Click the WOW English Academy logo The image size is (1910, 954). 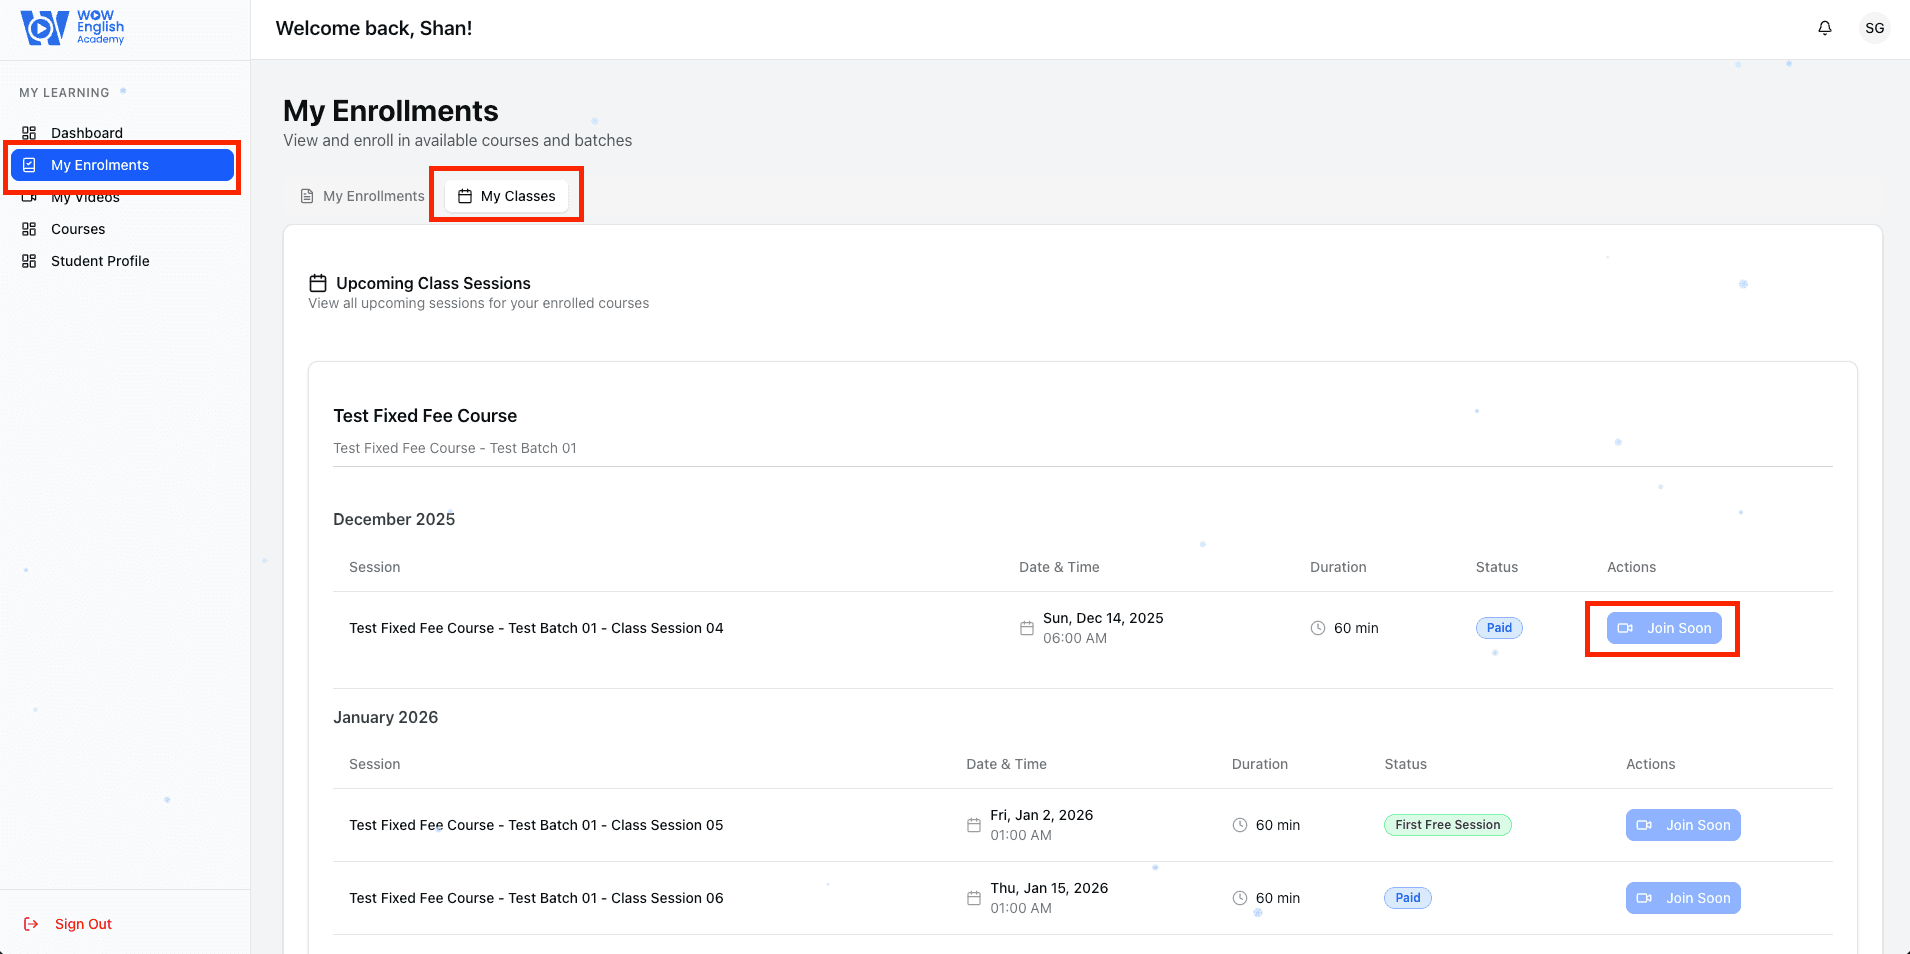pos(73,28)
